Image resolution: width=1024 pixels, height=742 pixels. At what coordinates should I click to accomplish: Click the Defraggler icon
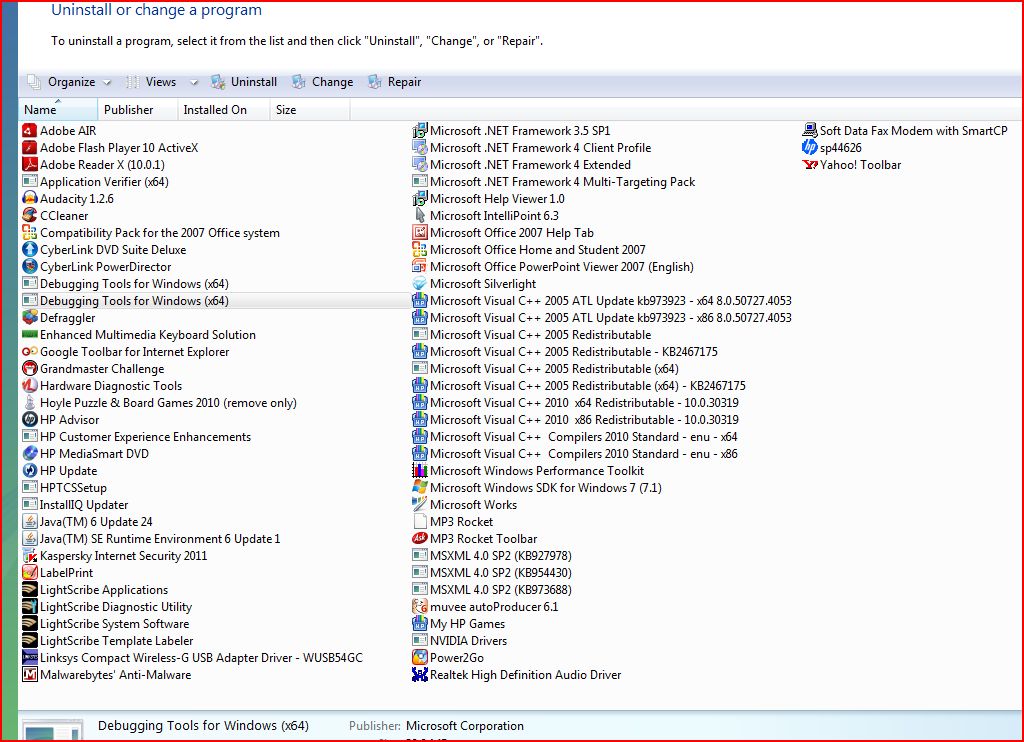pos(29,317)
